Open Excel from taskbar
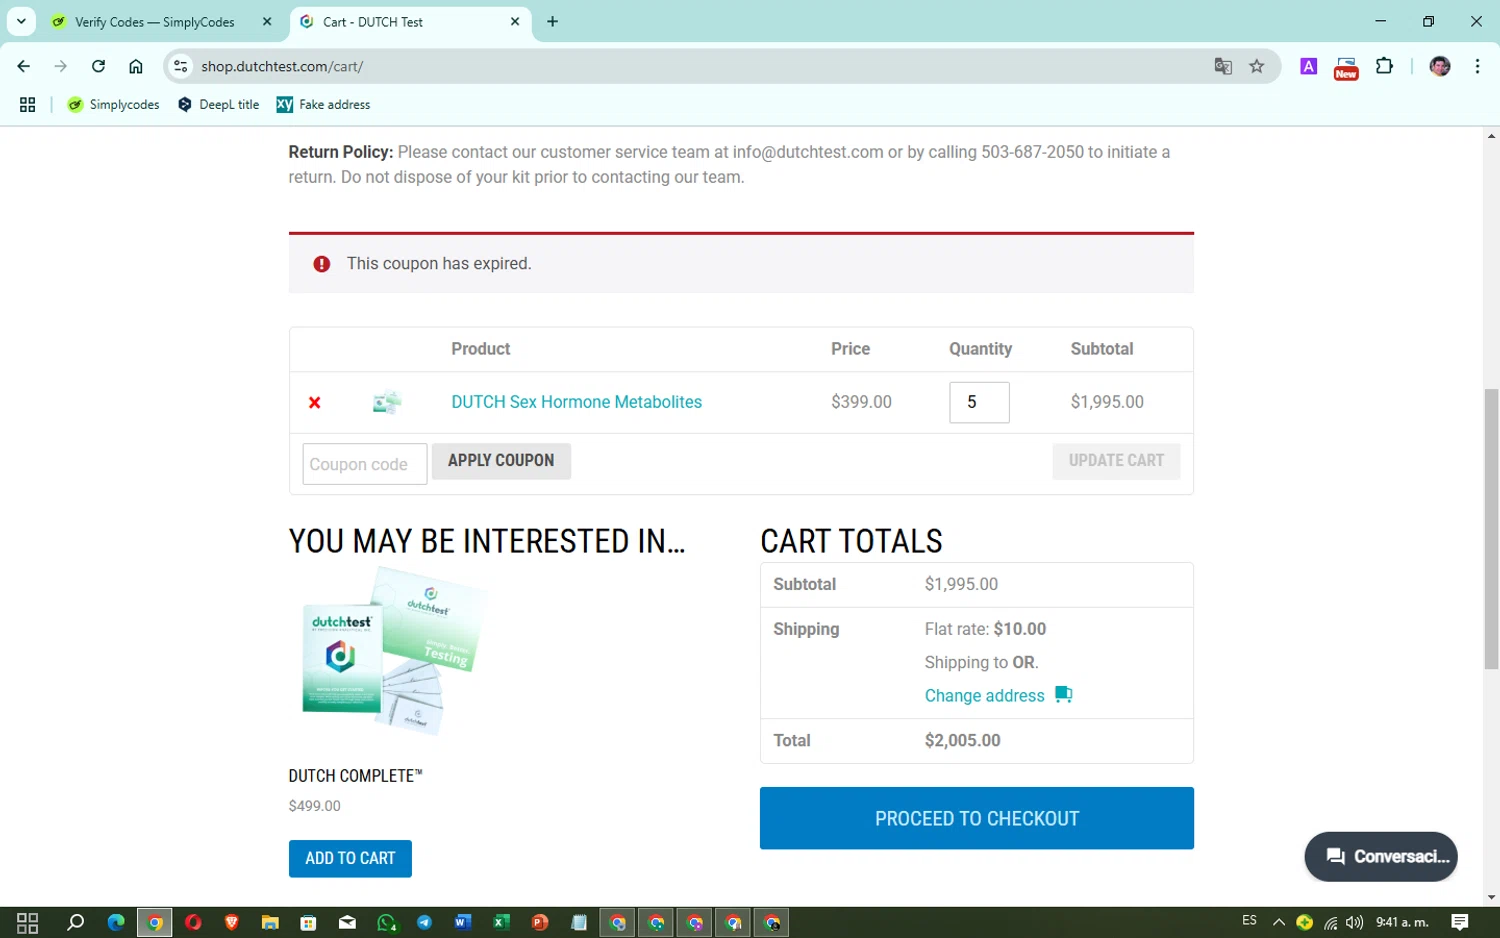 (501, 922)
